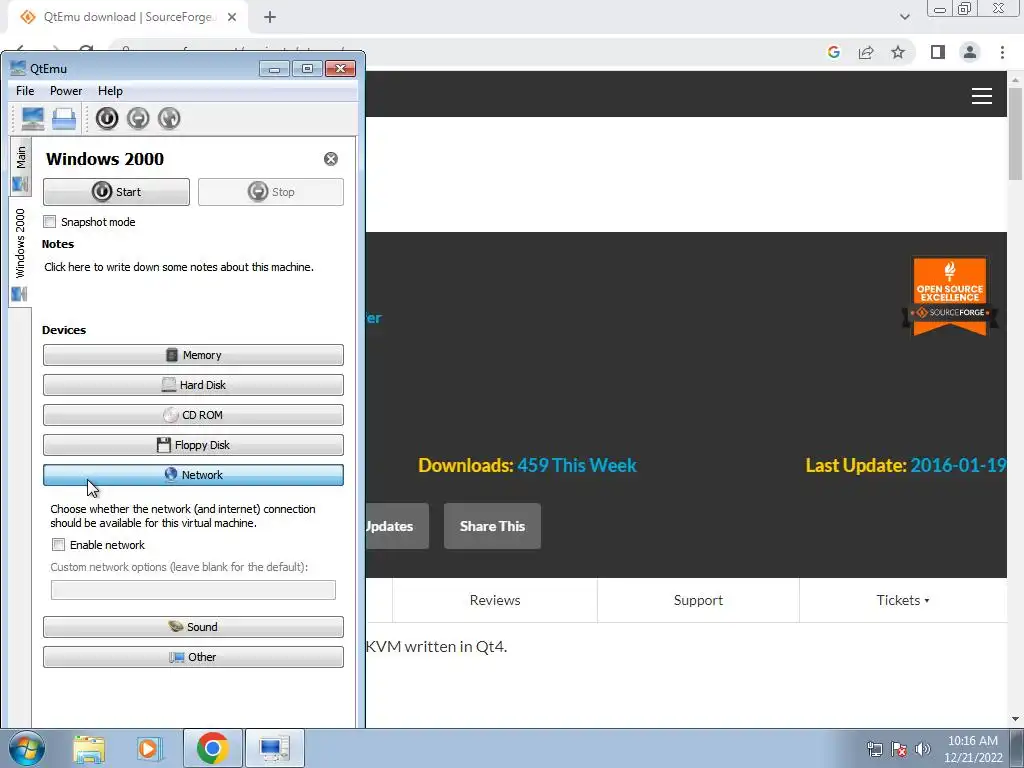Click the open machine toolbar icon in QtEmu
The height and width of the screenshot is (768, 1024).
point(64,119)
